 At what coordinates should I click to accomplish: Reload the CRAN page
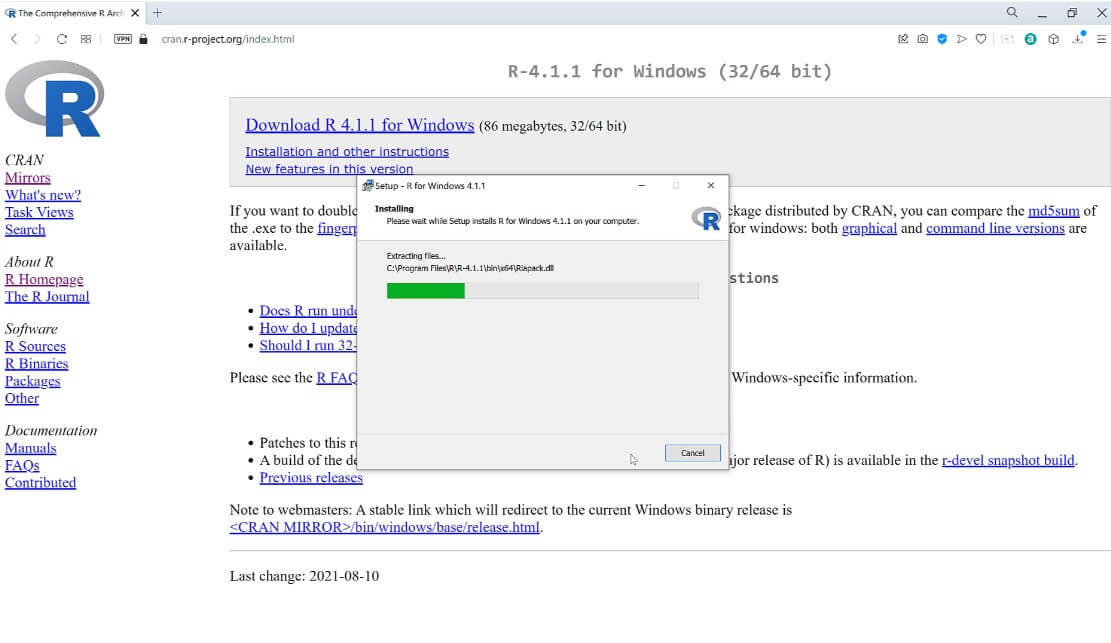pyautogui.click(x=62, y=39)
